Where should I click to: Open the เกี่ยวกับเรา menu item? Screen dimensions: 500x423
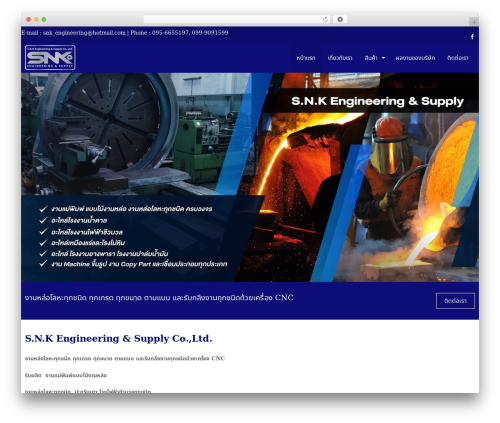pyautogui.click(x=340, y=58)
